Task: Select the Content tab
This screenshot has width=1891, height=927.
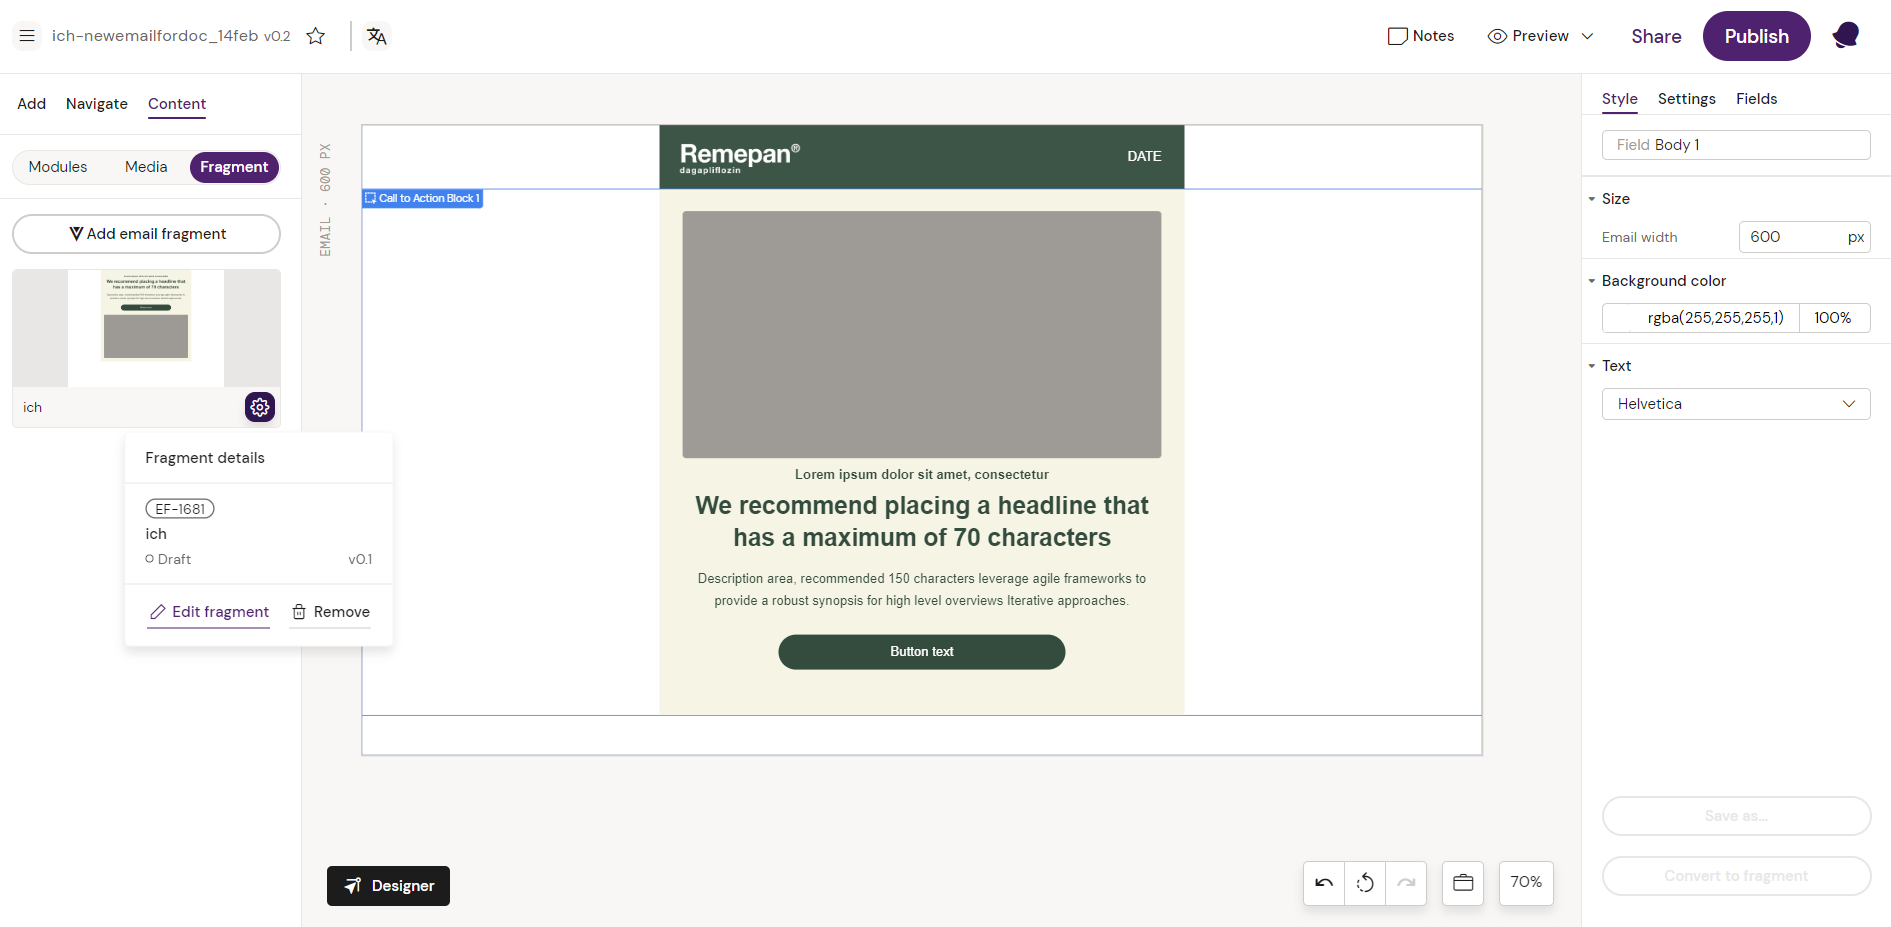Action: (x=177, y=104)
